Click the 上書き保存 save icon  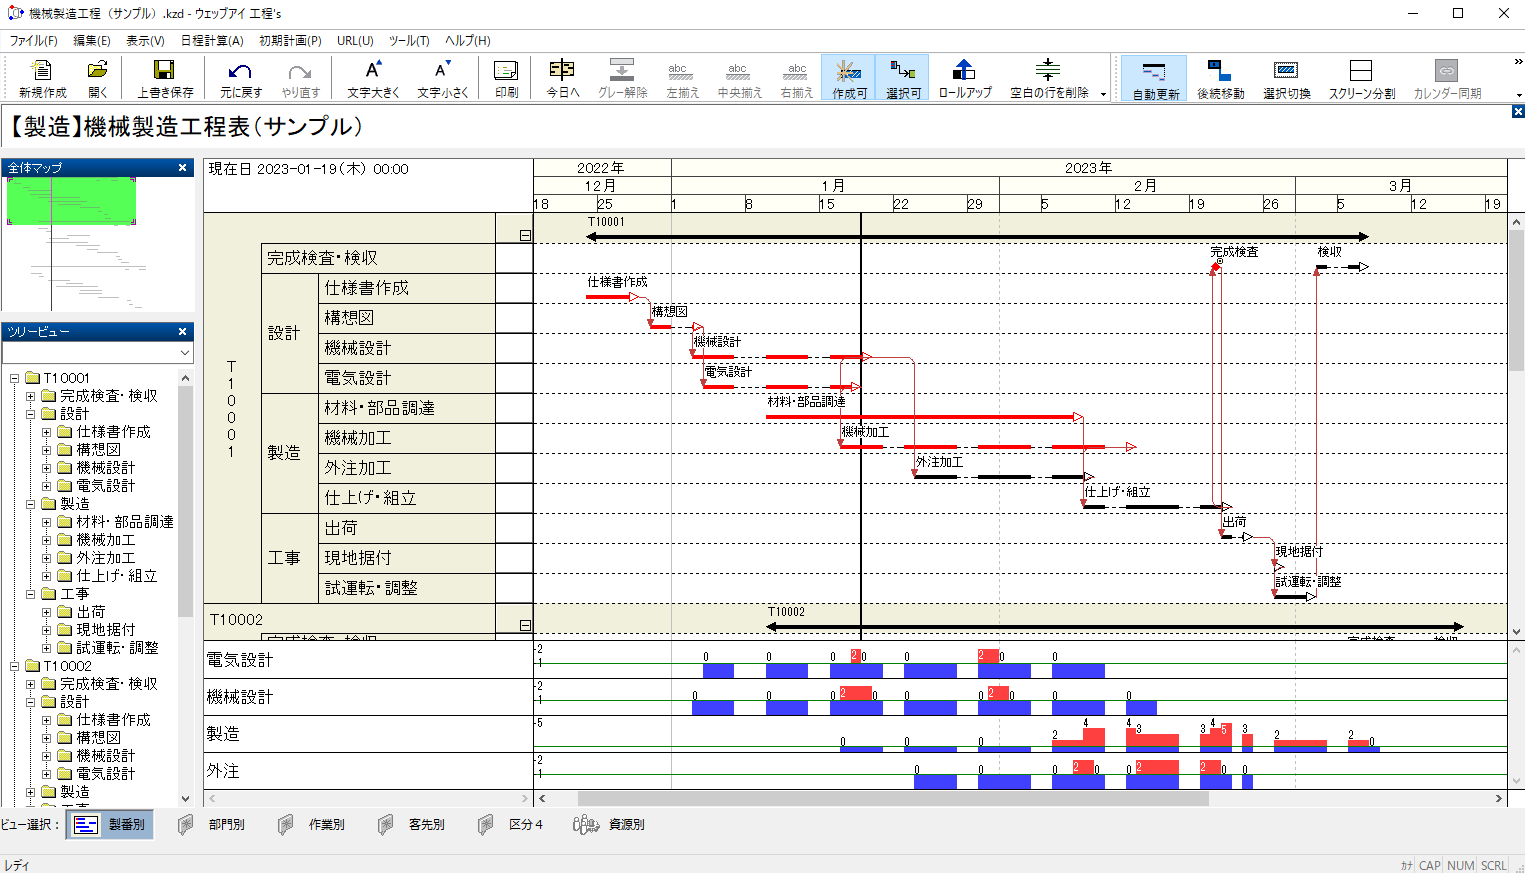pos(164,77)
